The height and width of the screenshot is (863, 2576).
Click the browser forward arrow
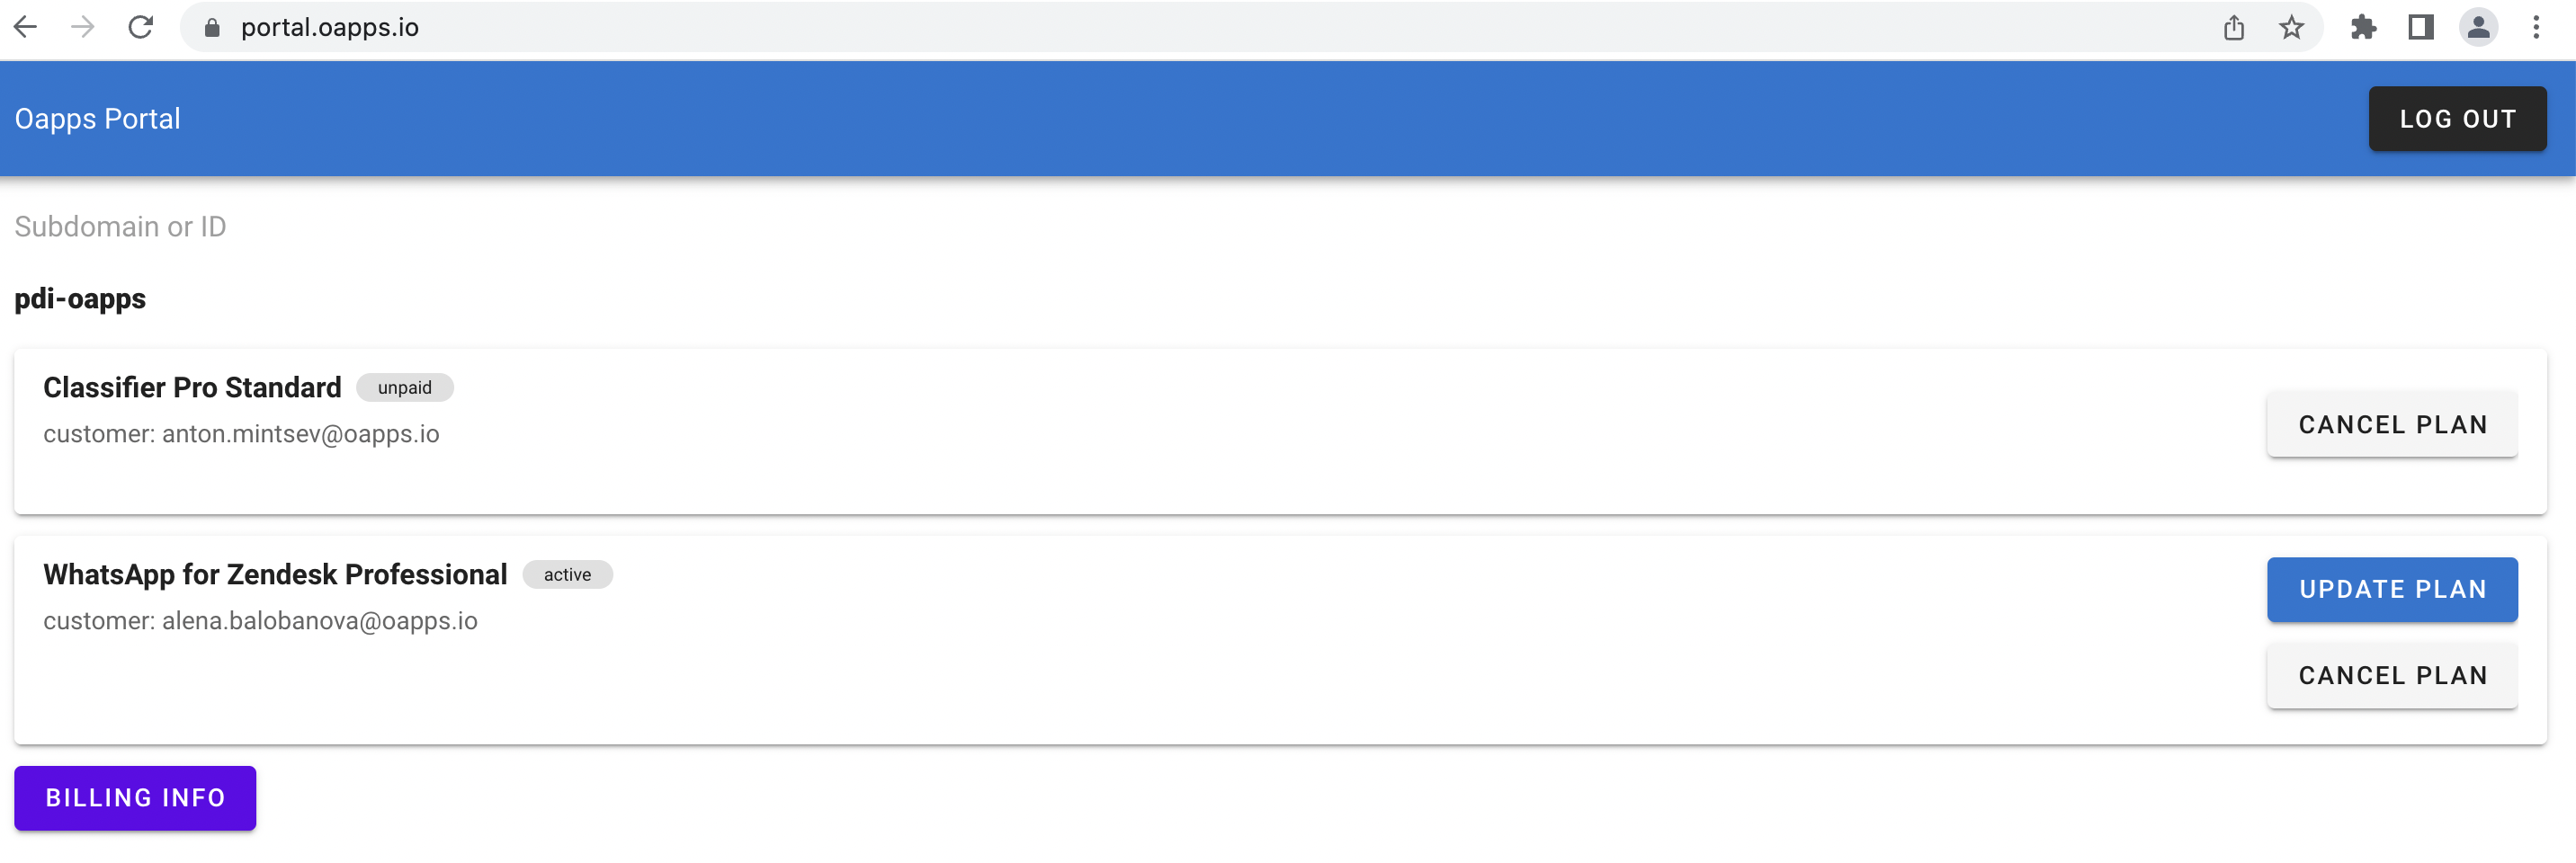[83, 27]
